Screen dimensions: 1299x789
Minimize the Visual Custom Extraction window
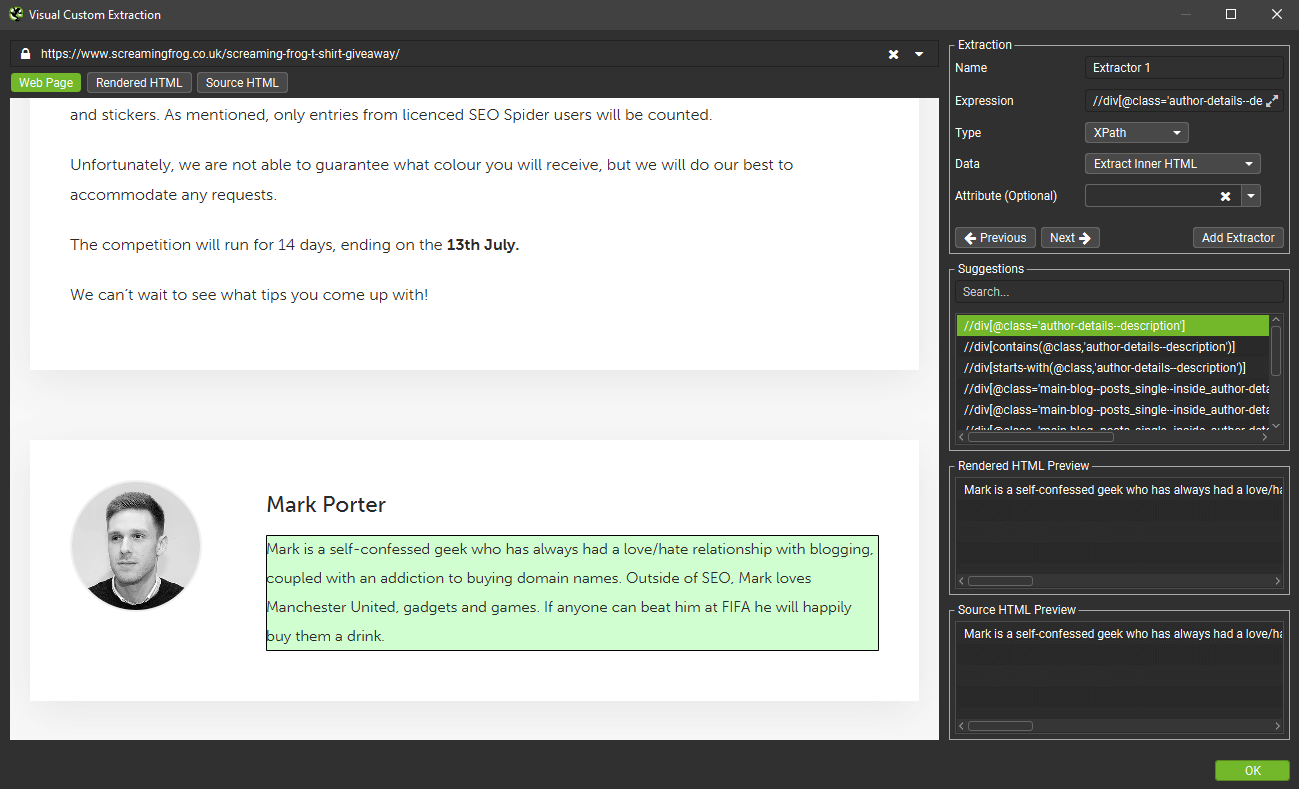1186,15
